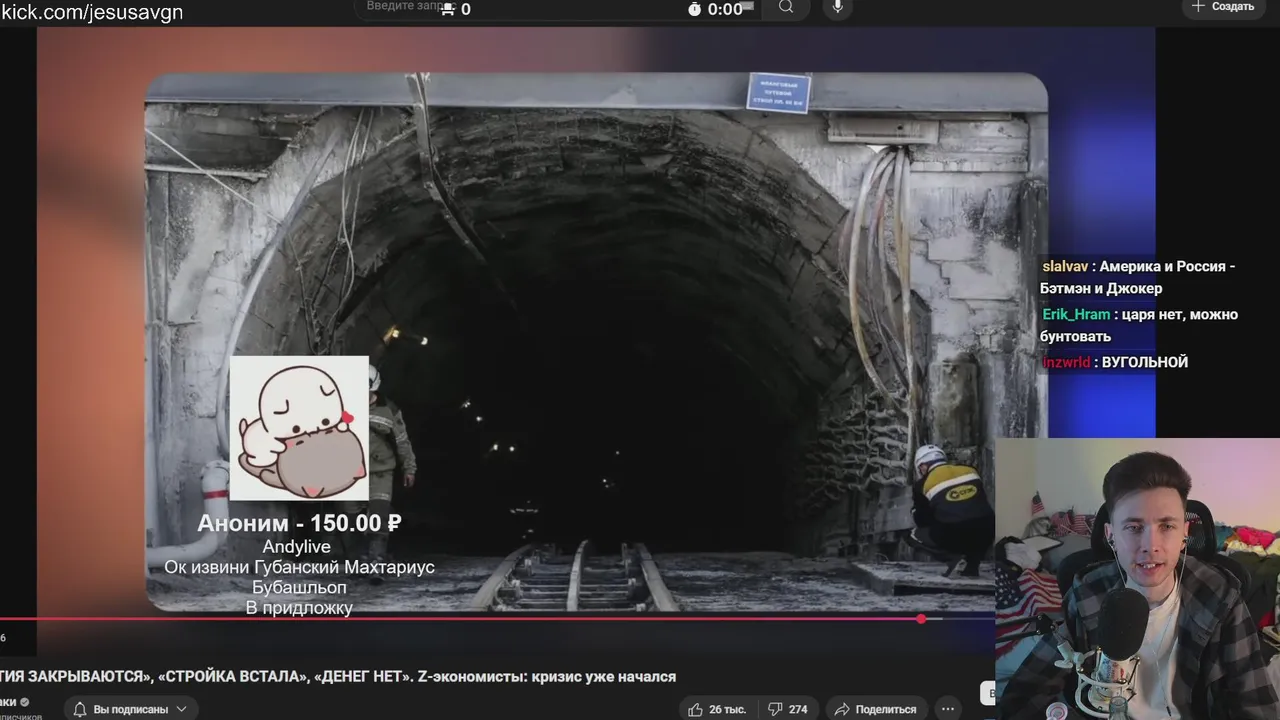Screen dimensions: 1280x720
Task: Search YouTube with the magnifier icon
Action: [x=786, y=8]
